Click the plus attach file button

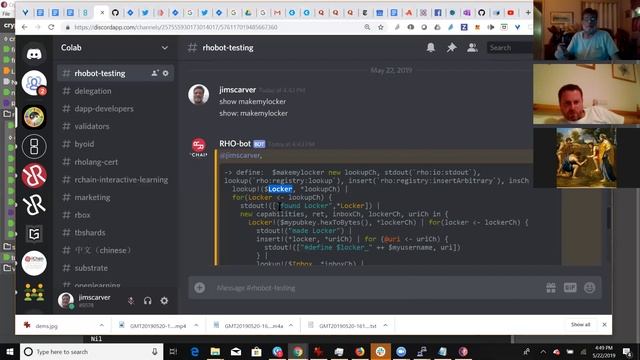200,288
